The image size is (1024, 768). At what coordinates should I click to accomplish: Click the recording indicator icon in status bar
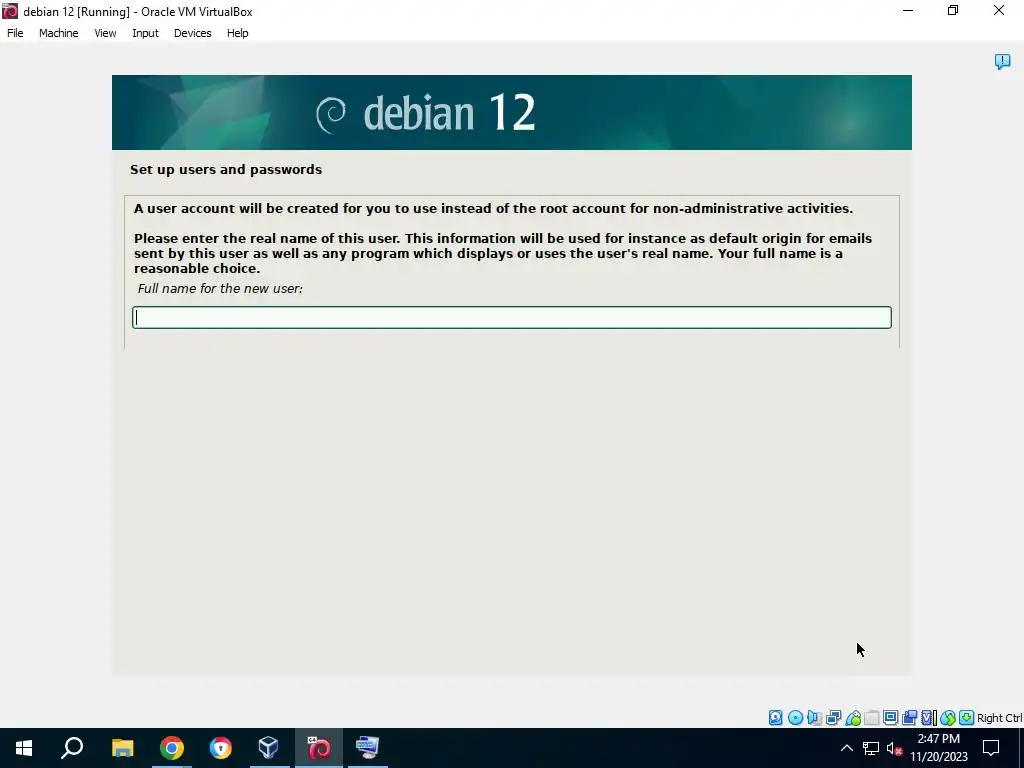click(909, 718)
